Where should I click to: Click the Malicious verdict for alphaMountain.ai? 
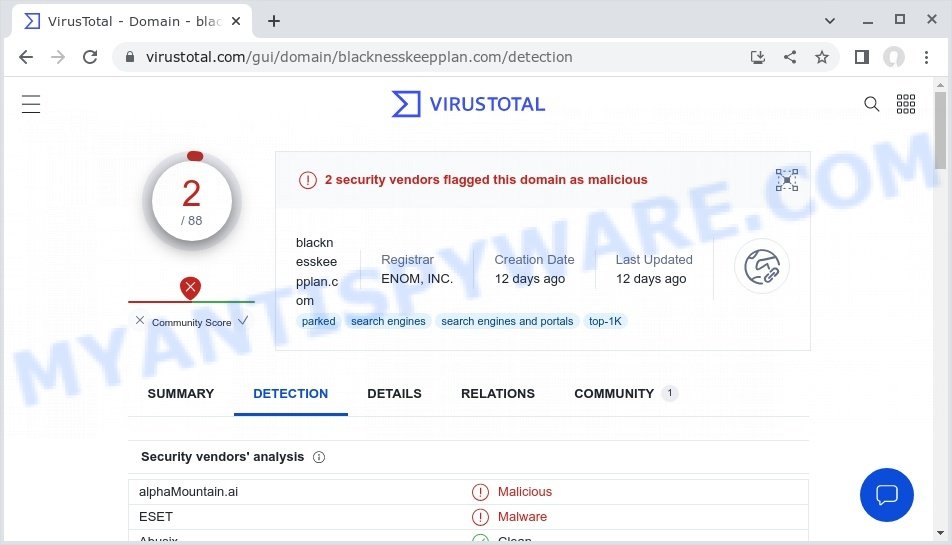pyautogui.click(x=525, y=492)
